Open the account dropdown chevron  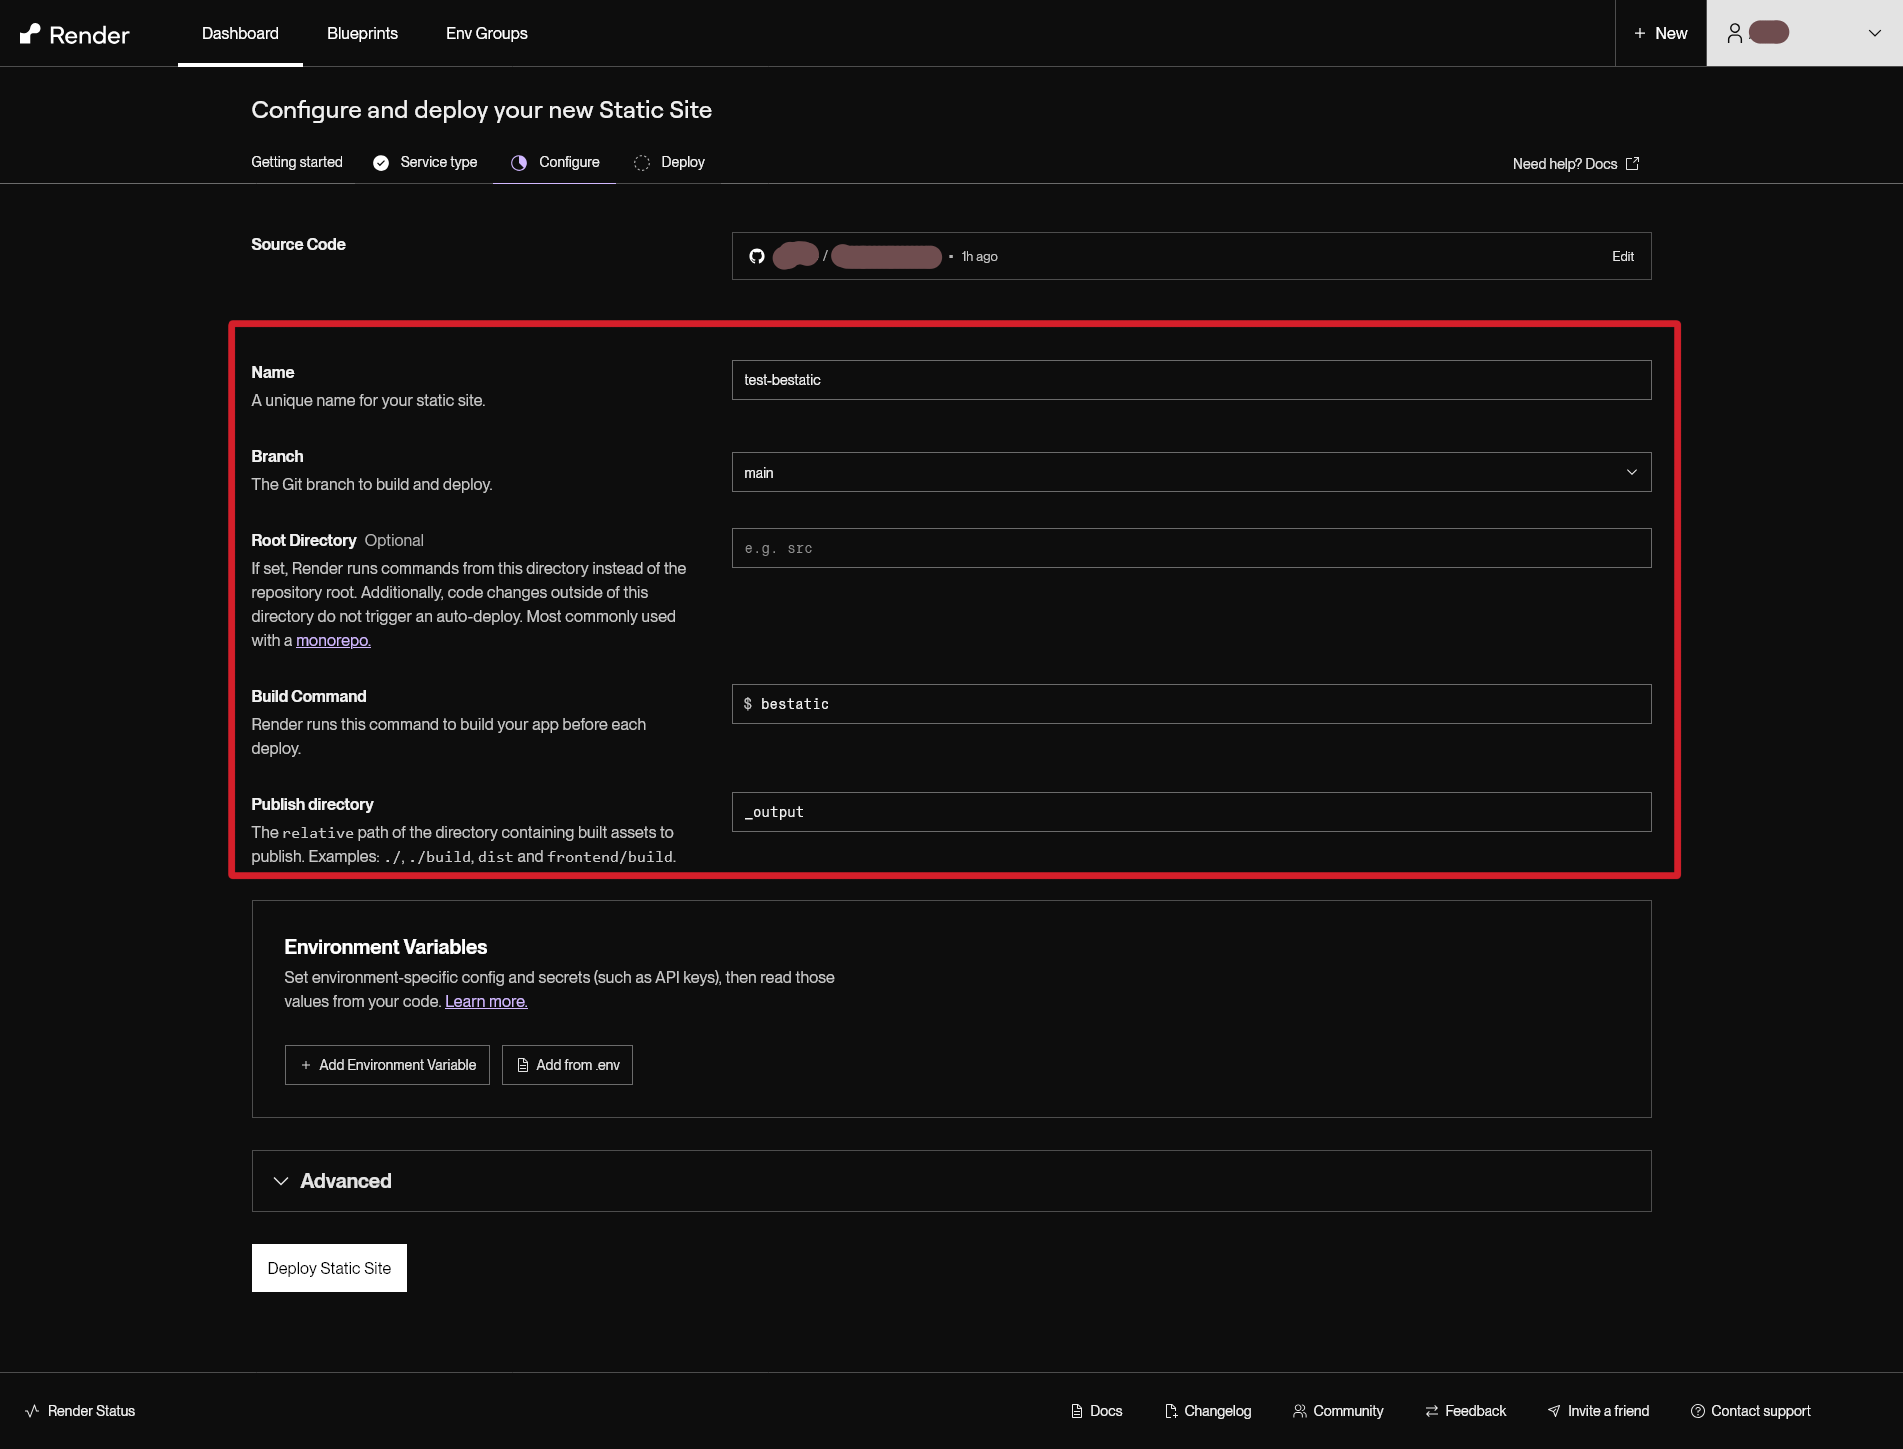point(1875,32)
